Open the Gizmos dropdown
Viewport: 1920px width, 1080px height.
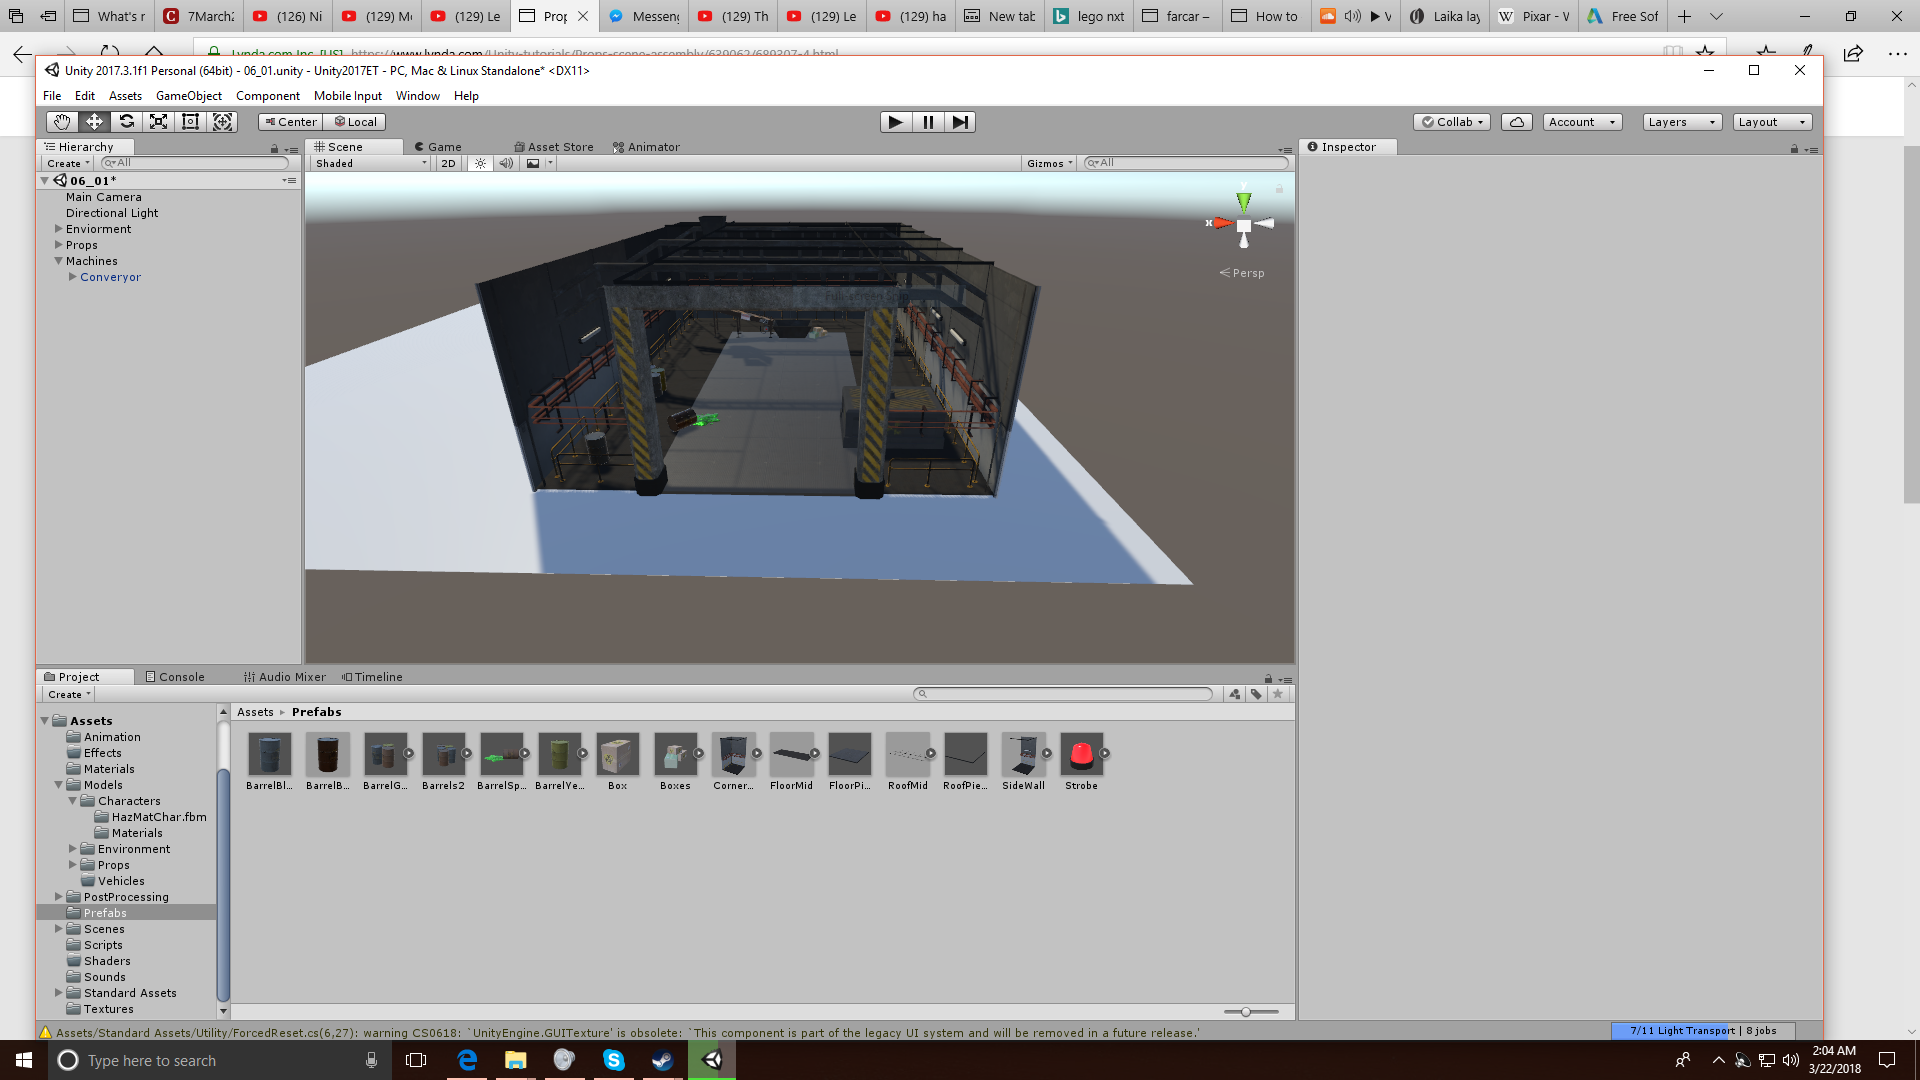tap(1049, 163)
